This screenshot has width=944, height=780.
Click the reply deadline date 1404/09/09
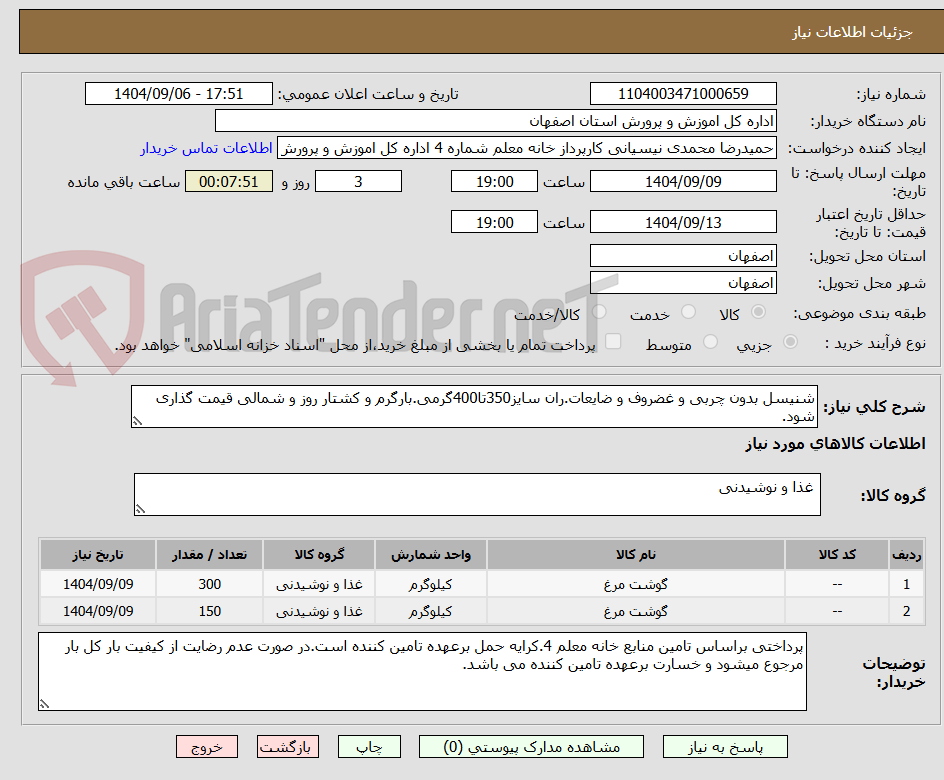pos(683,181)
